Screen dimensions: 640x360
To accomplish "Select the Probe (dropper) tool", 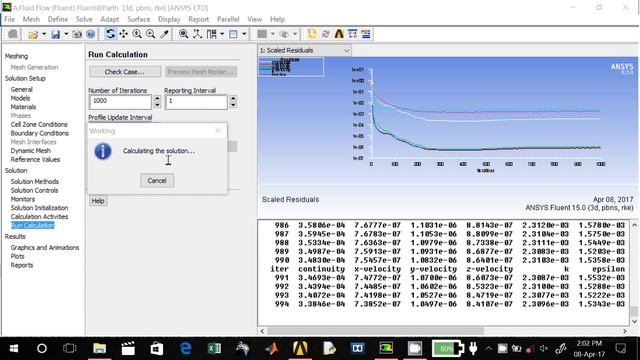I will pyautogui.click(x=164, y=34).
